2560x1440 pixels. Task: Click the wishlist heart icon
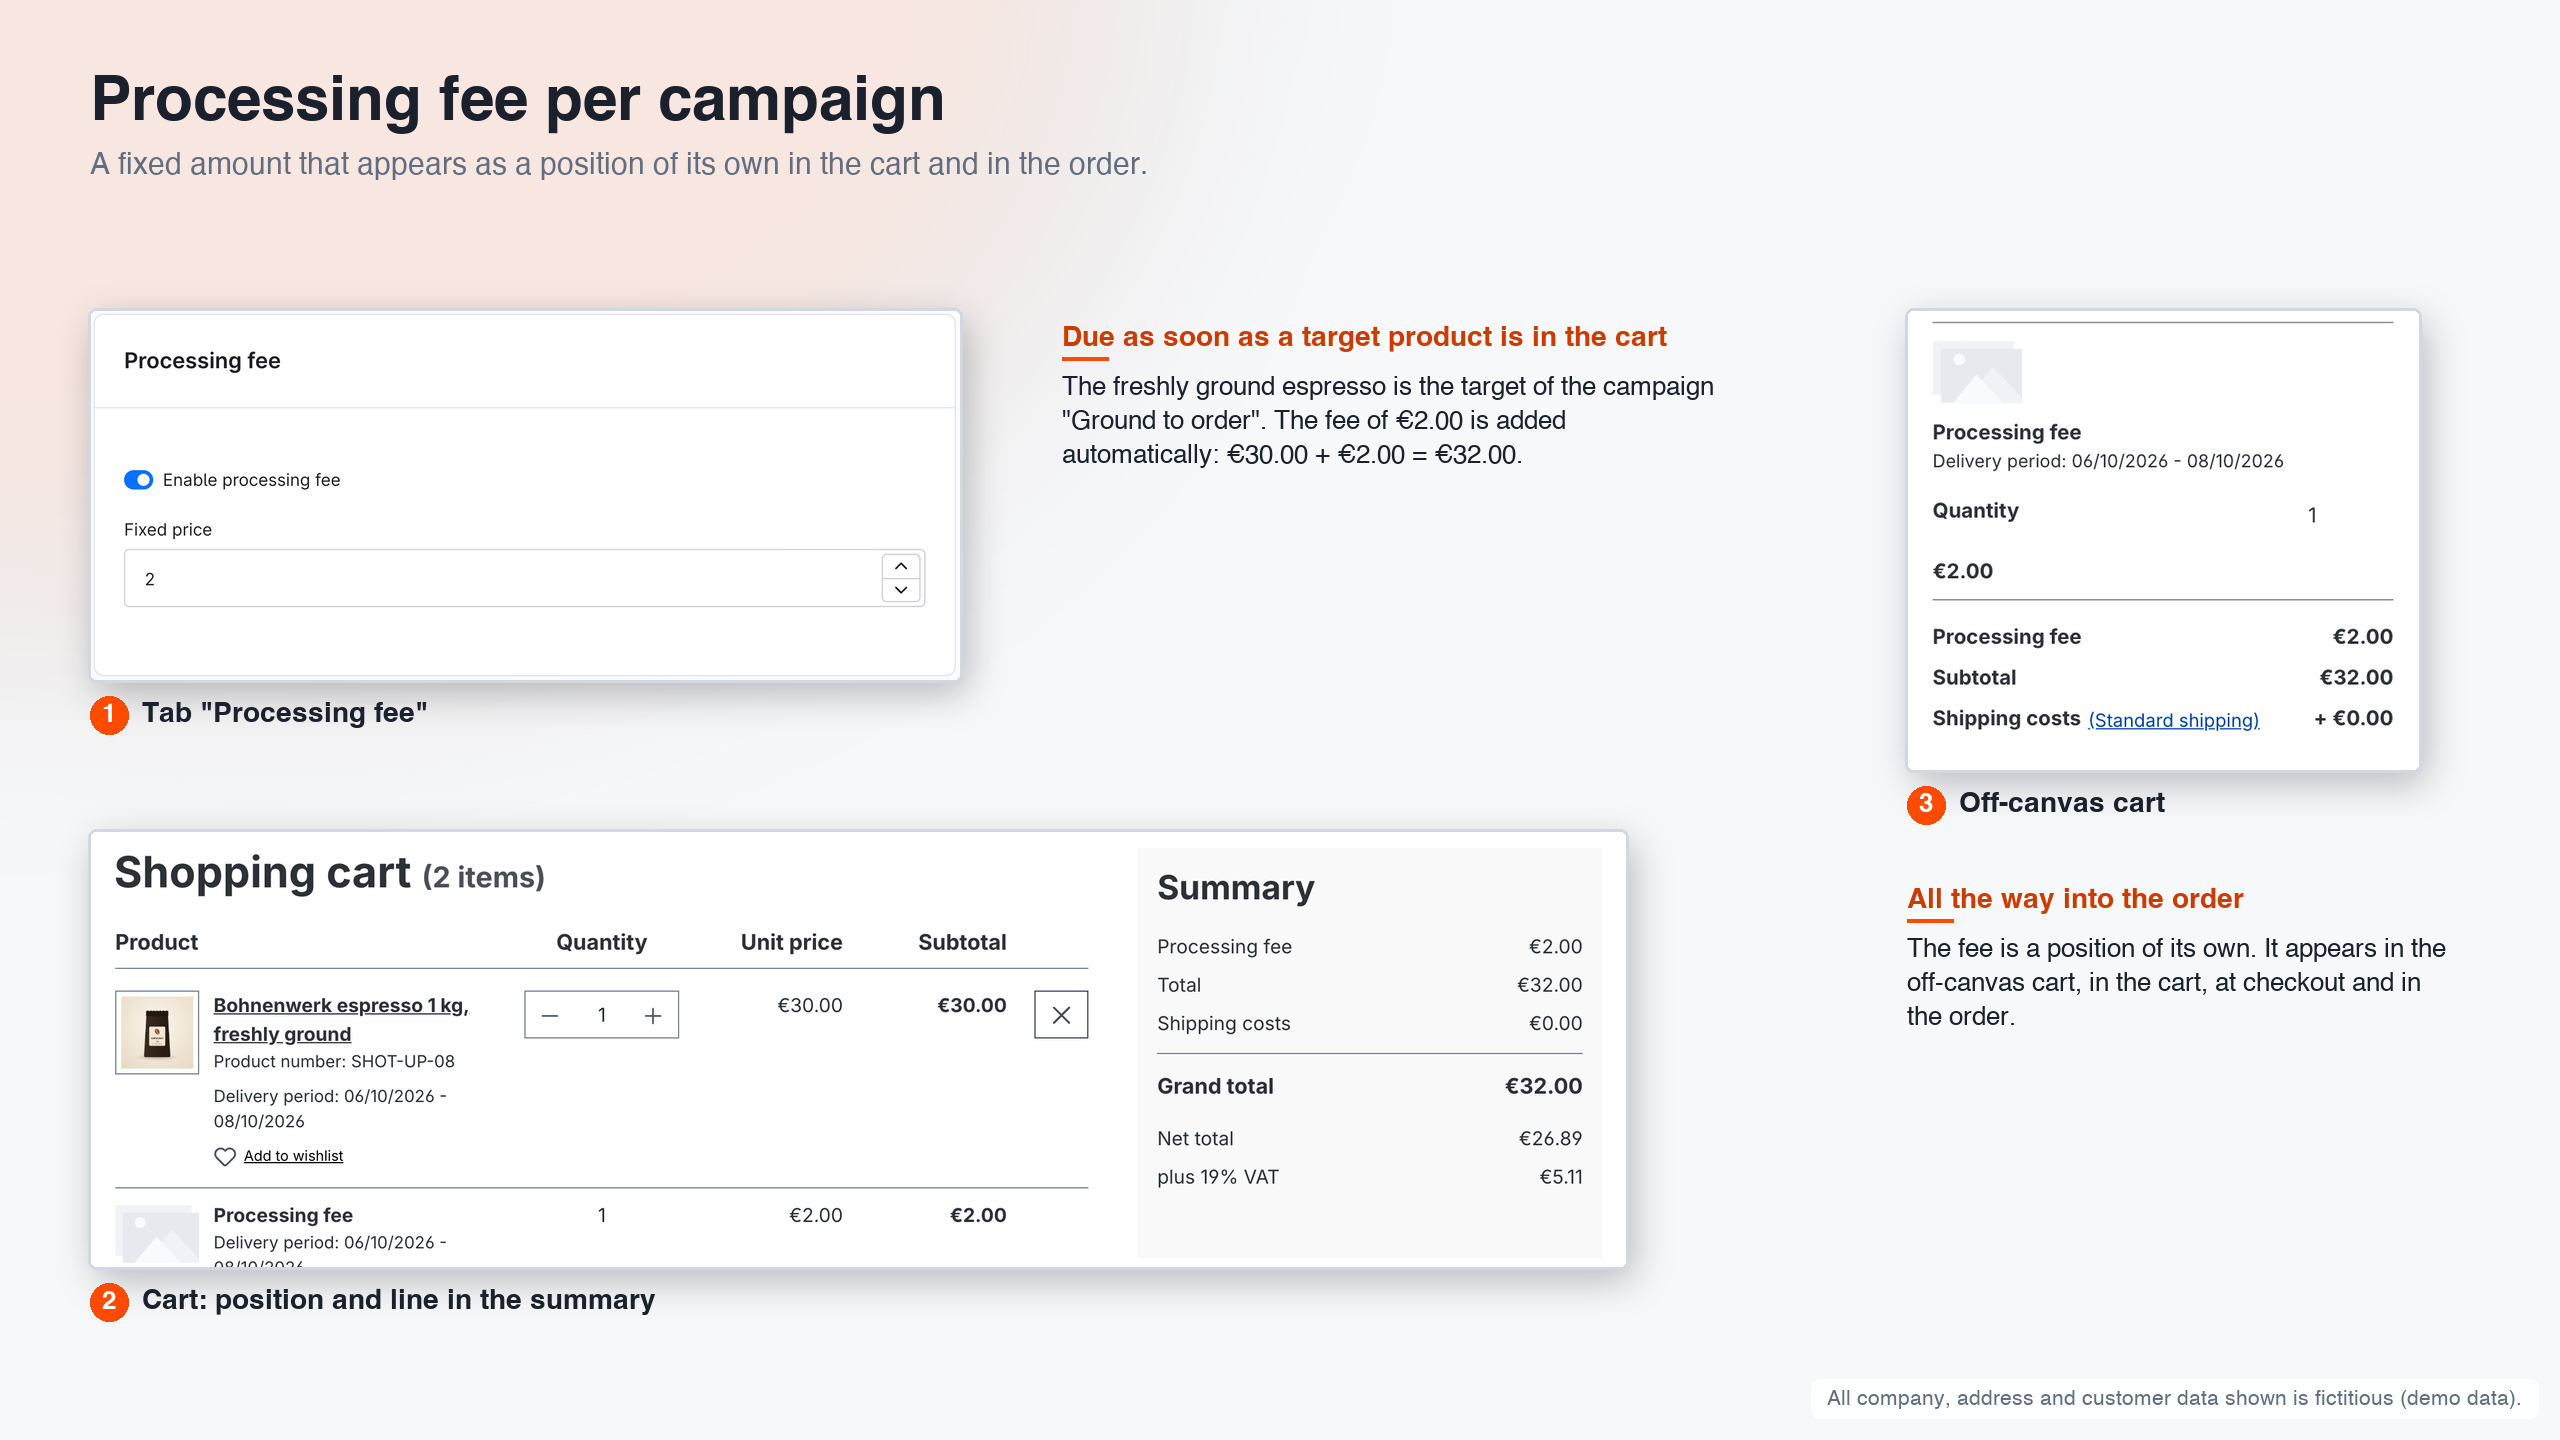[x=225, y=1156]
